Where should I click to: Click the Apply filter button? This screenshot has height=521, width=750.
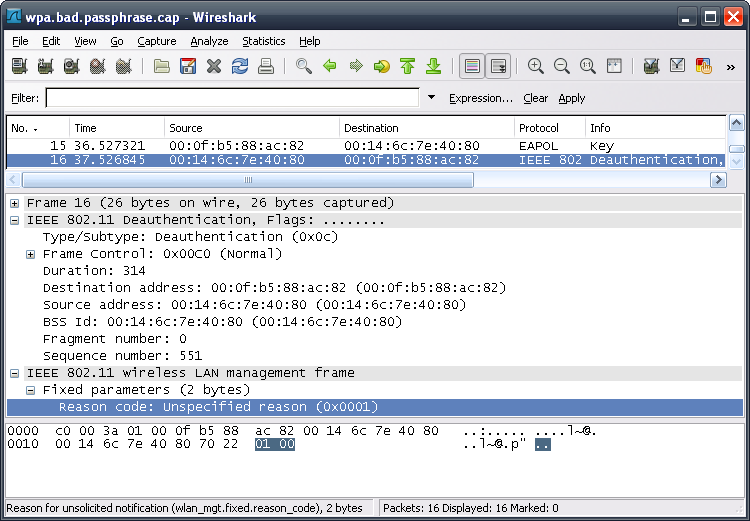[572, 98]
